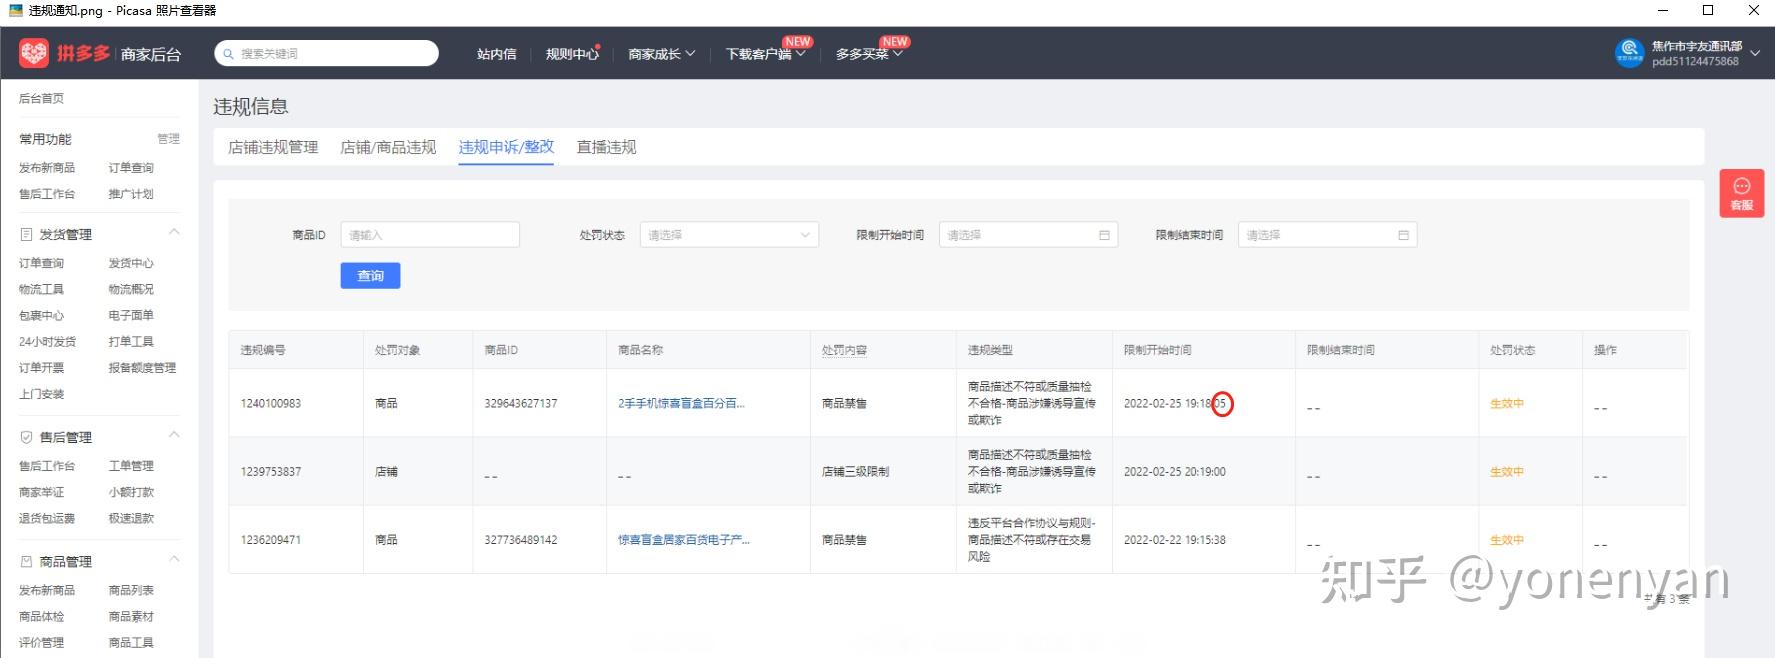Image resolution: width=1775 pixels, height=658 pixels.
Task: Click the 售后管理 section shield icon
Action: coord(27,437)
